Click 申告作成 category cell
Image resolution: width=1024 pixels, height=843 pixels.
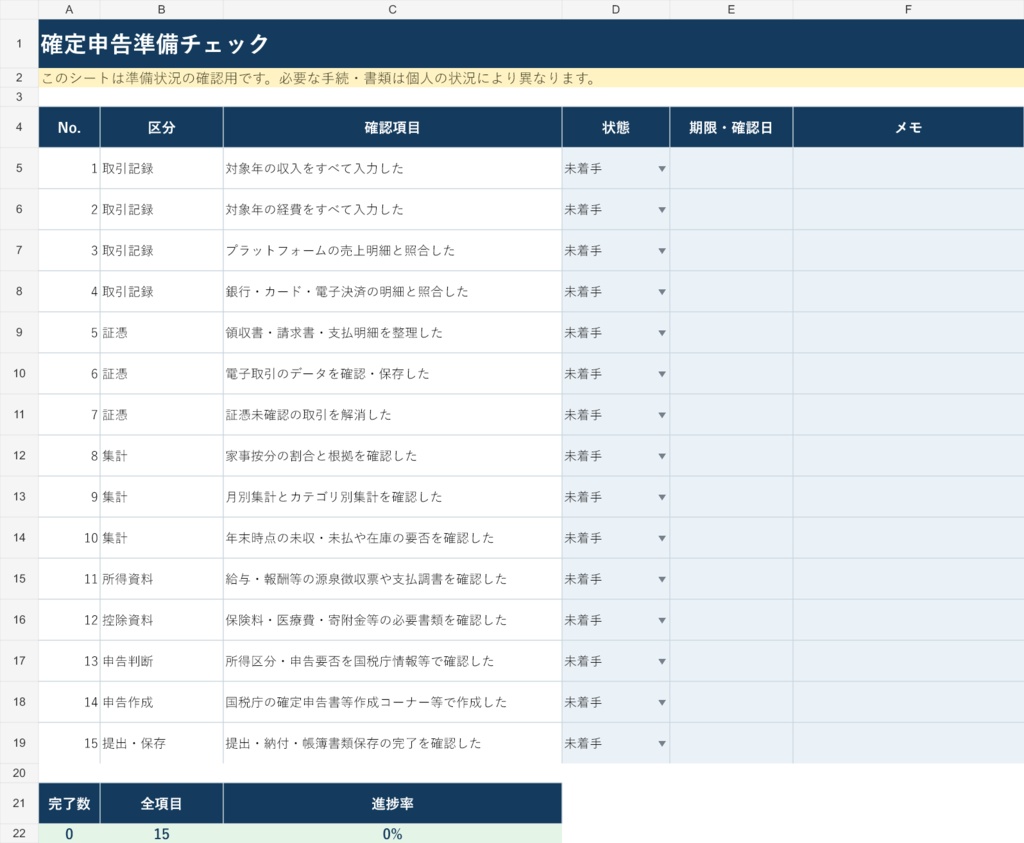pyautogui.click(x=161, y=702)
